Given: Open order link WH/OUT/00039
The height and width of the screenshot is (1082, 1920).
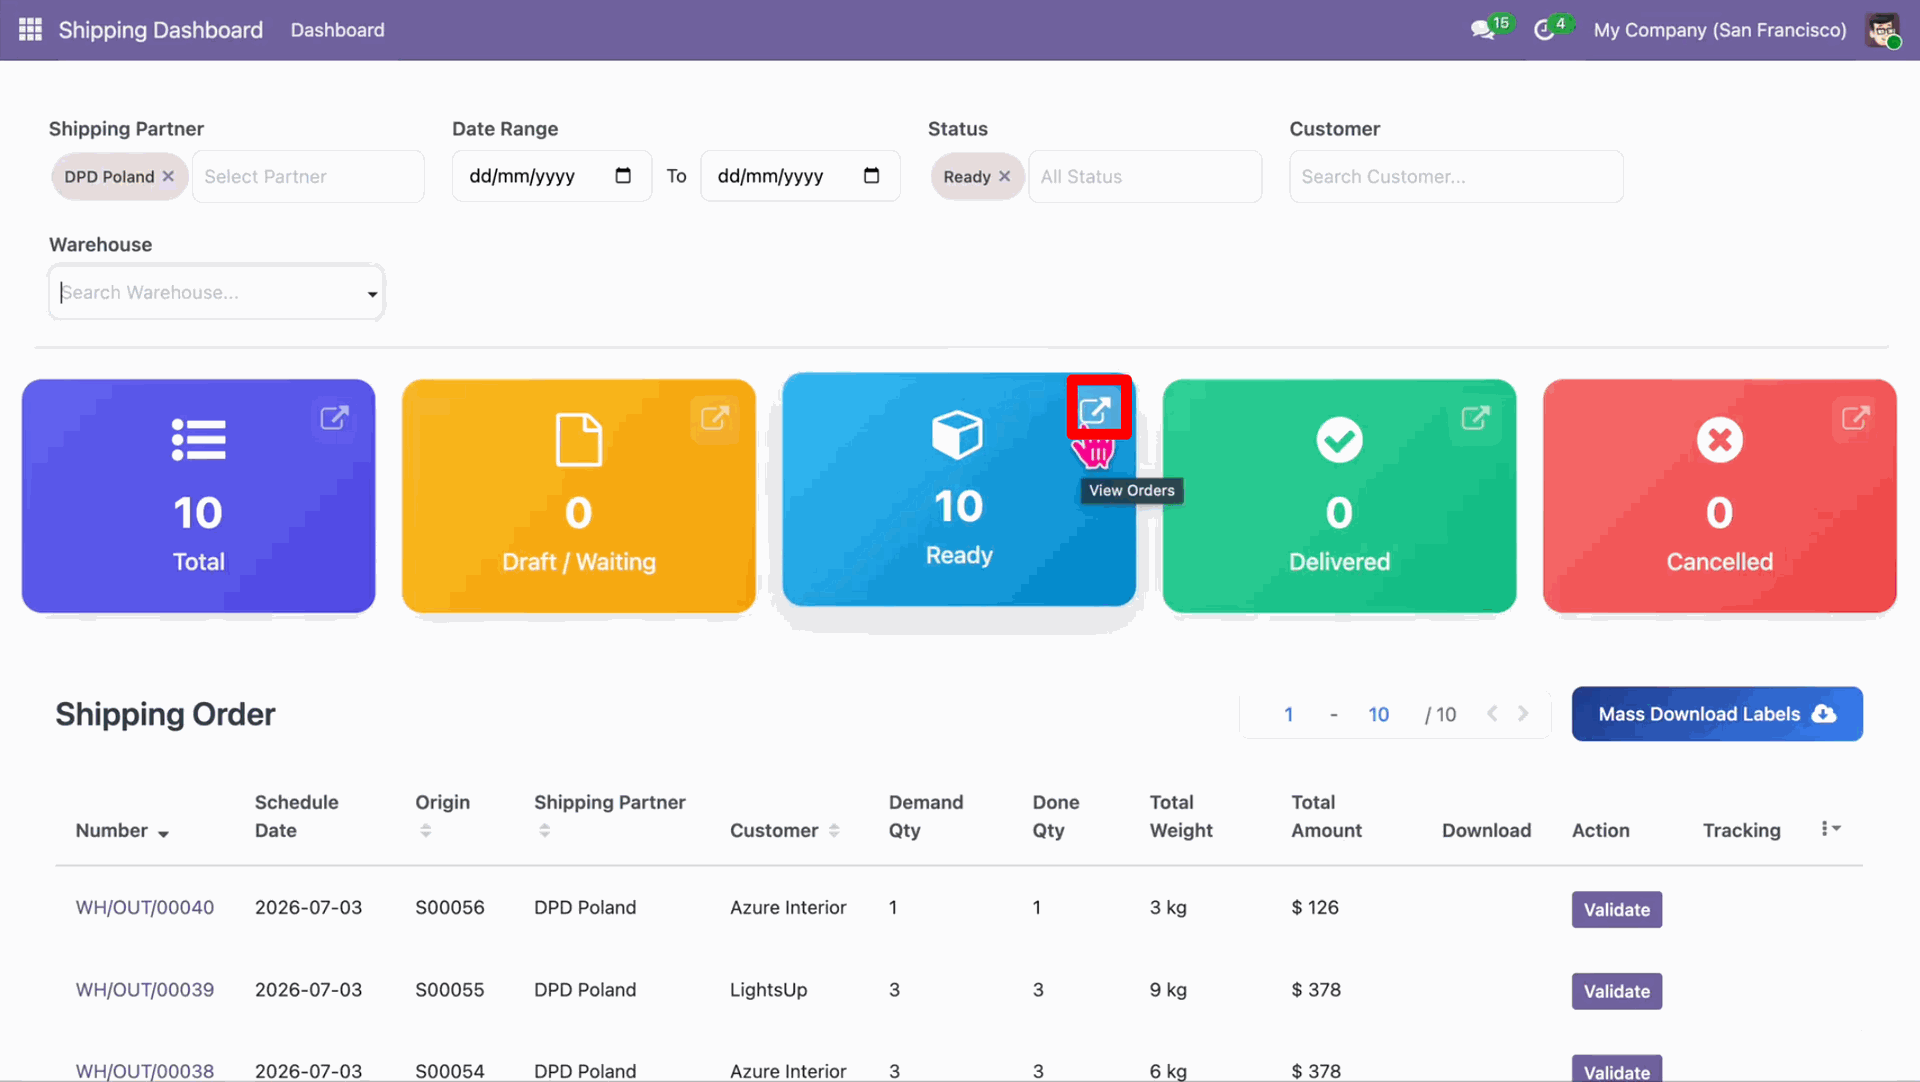Looking at the screenshot, I should 145,989.
